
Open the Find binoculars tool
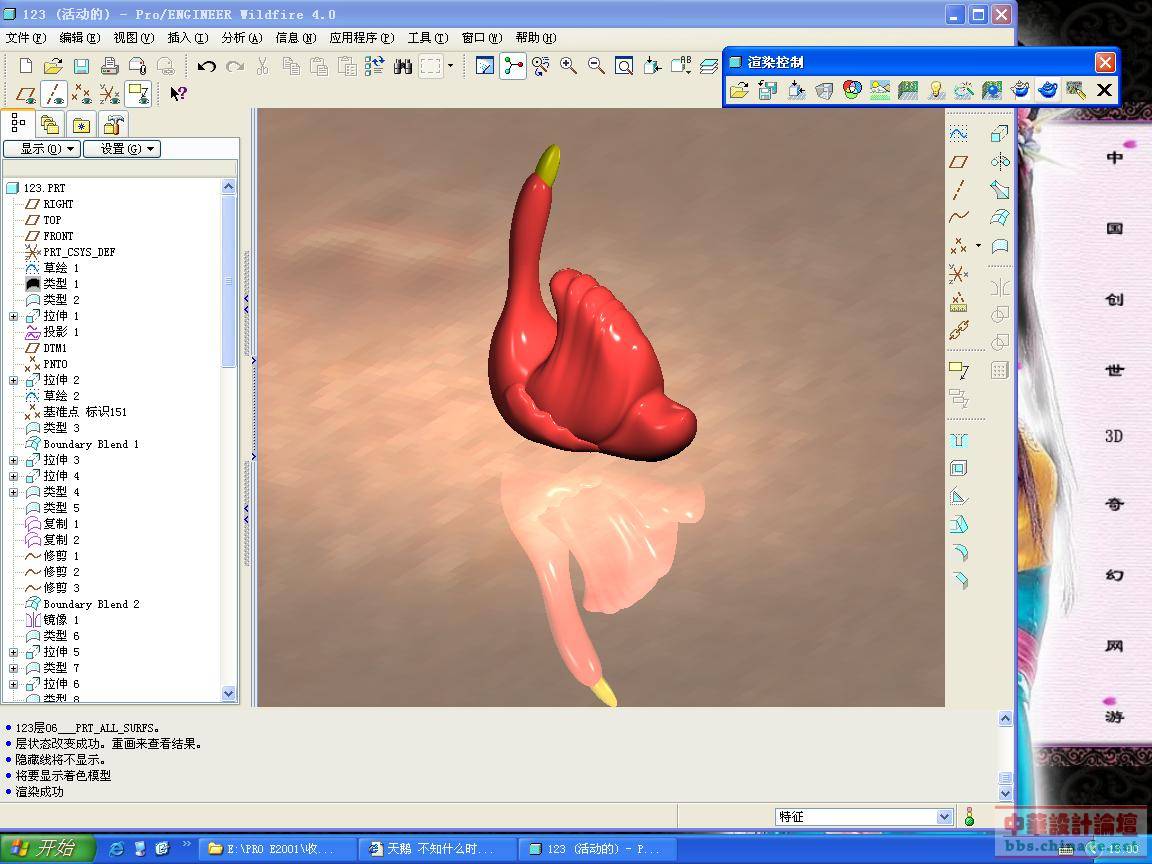pyautogui.click(x=403, y=66)
